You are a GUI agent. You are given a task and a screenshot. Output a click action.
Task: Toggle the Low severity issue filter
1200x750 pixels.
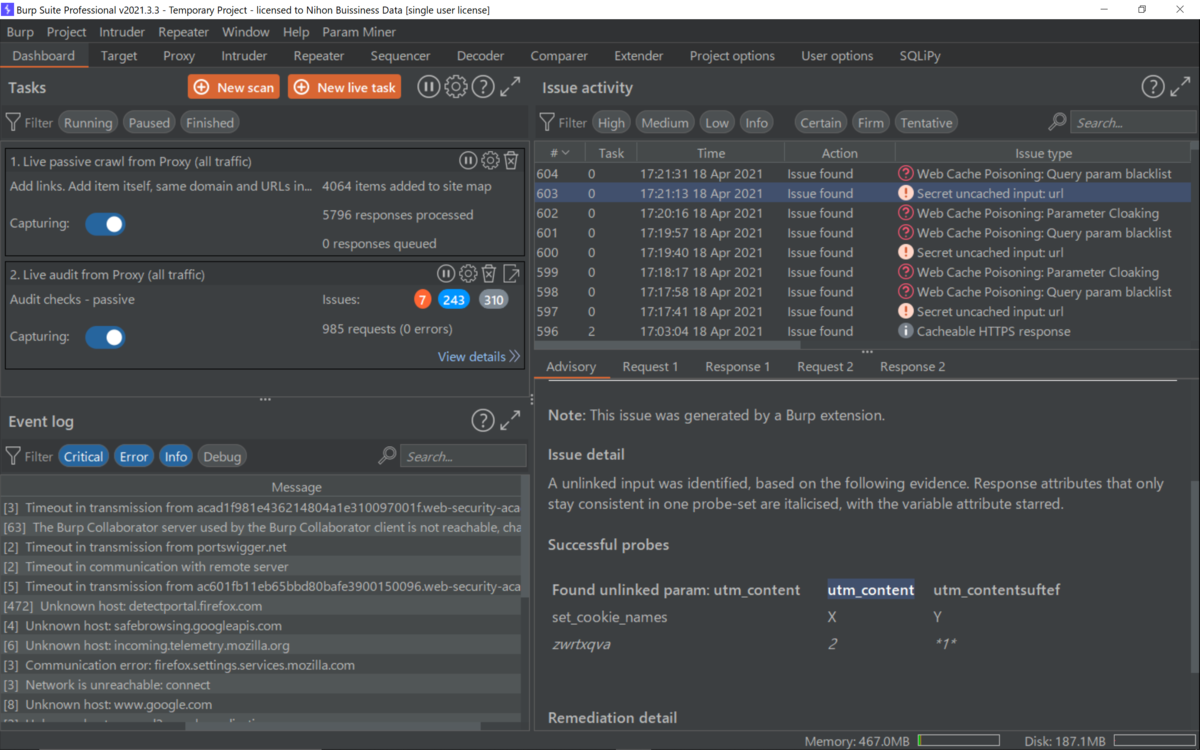point(717,123)
